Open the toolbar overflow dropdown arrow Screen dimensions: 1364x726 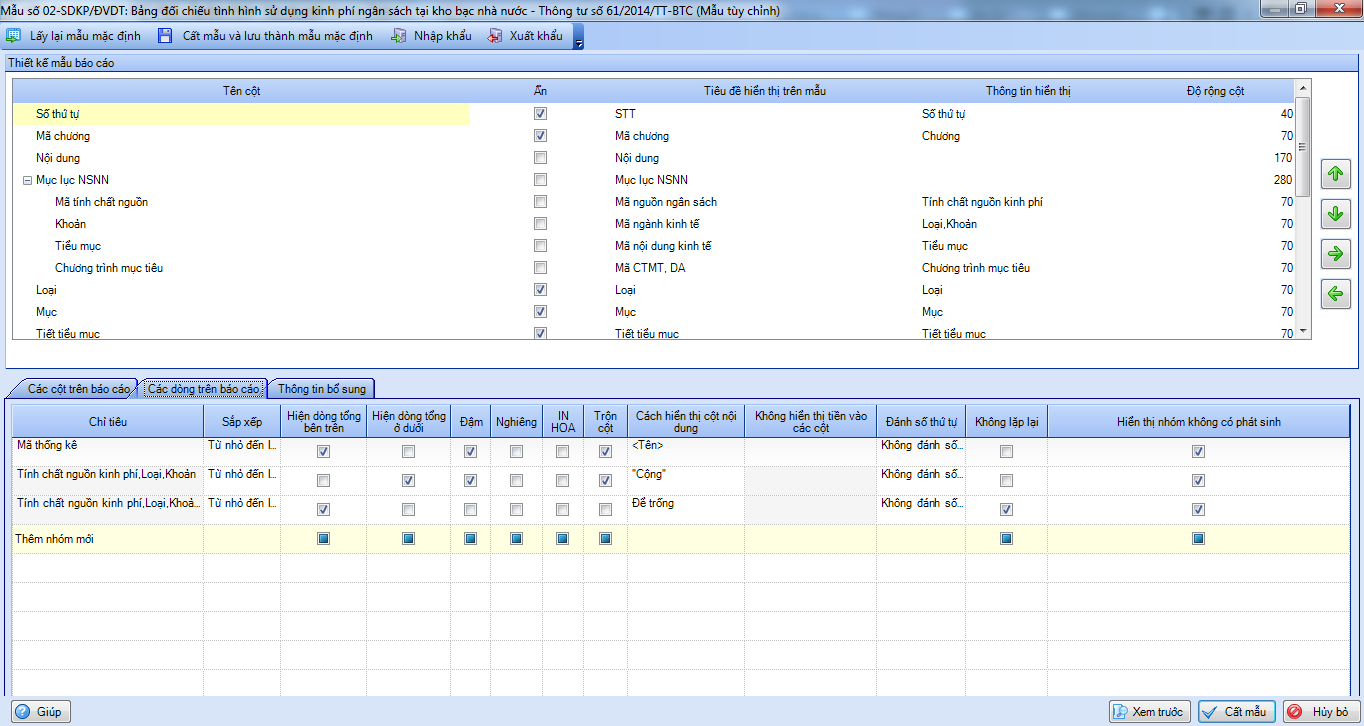point(578,38)
